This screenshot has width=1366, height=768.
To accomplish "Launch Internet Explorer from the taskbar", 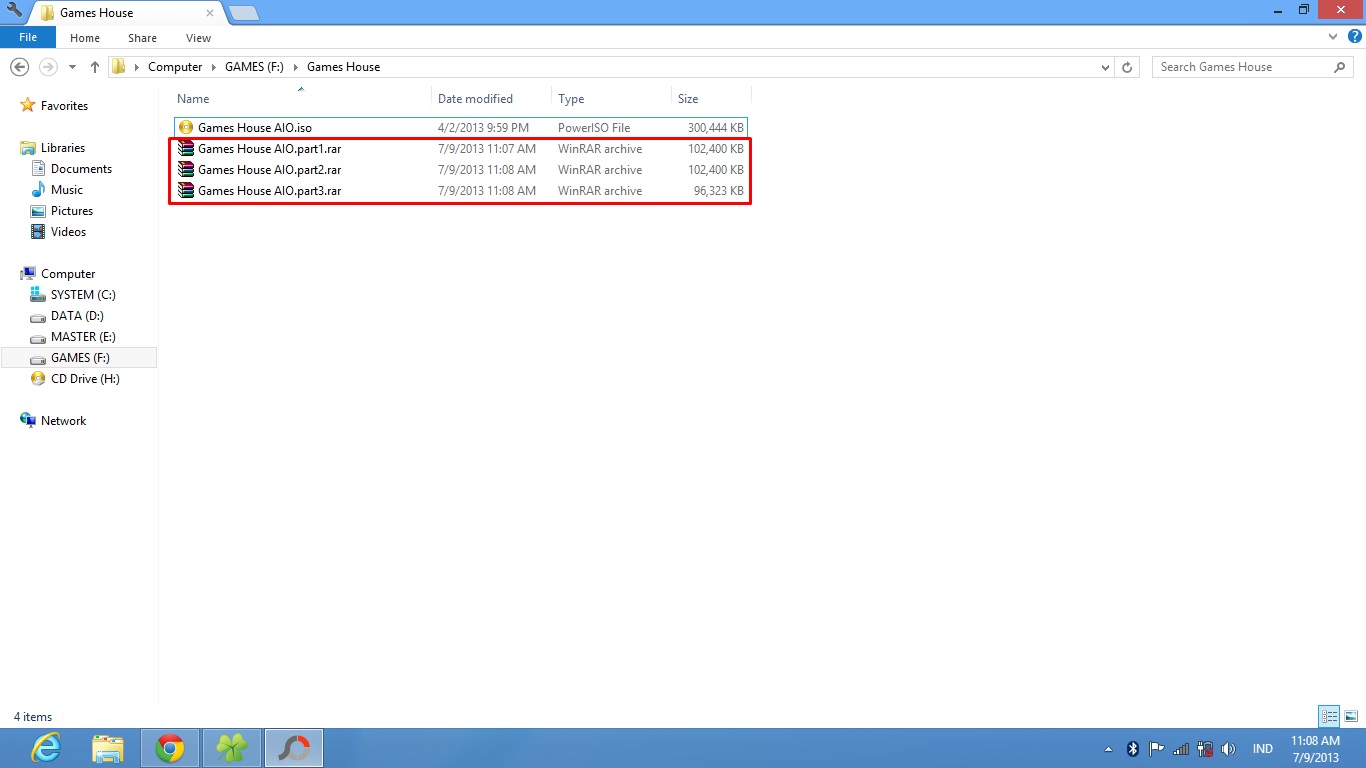I will click(46, 748).
